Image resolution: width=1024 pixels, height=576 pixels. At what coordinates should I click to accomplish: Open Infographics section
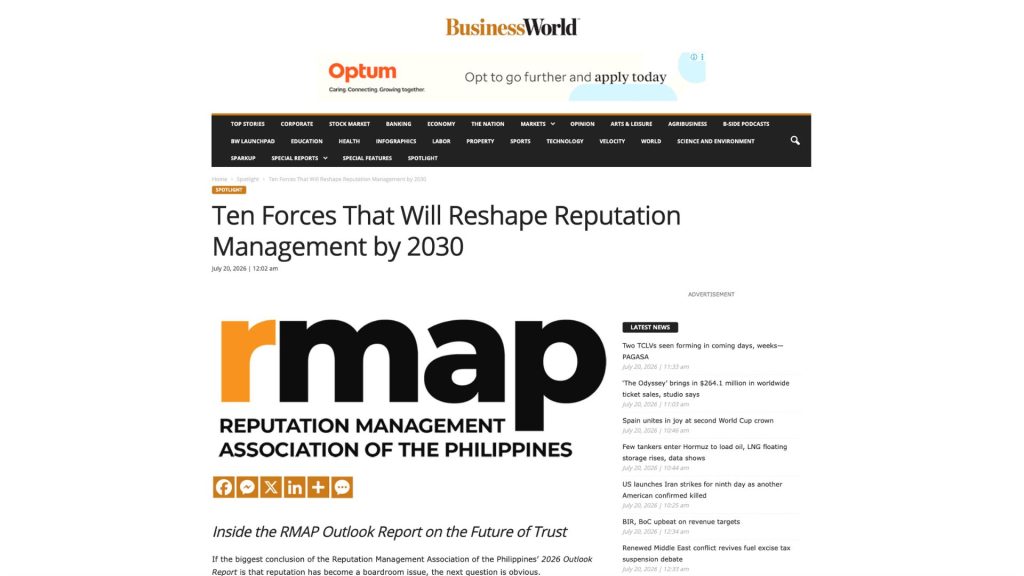[396, 141]
